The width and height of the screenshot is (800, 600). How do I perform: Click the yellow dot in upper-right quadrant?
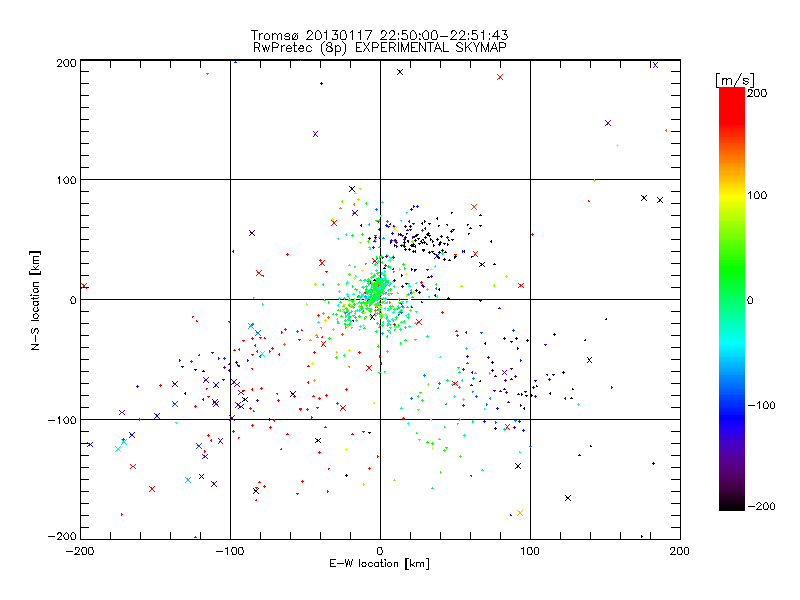(617, 145)
